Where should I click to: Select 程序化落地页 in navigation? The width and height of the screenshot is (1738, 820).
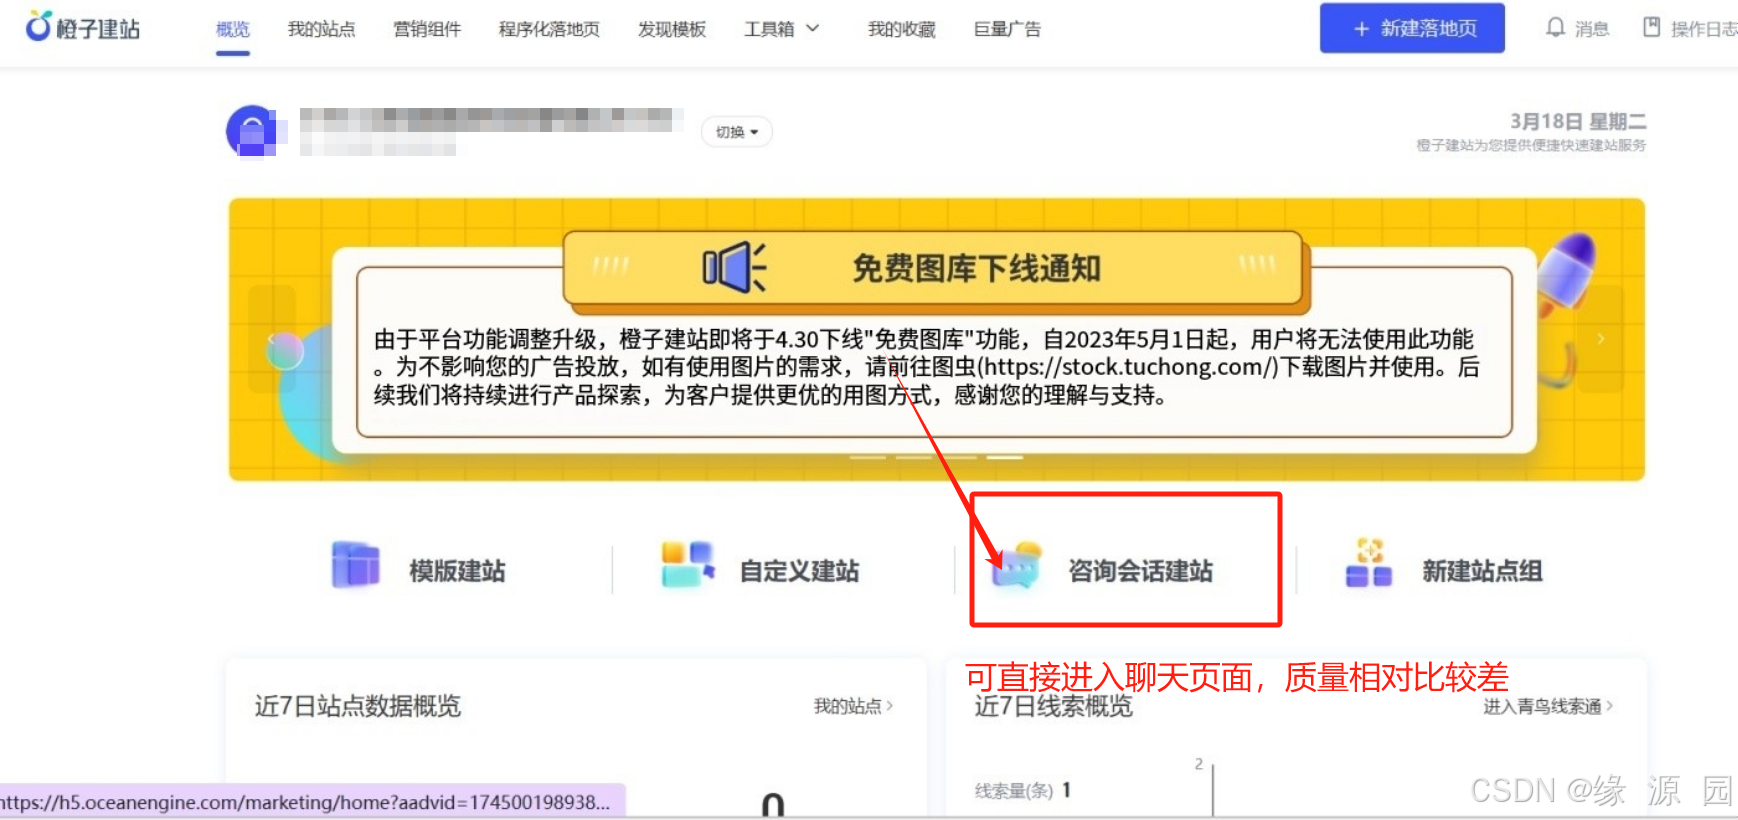click(x=549, y=29)
